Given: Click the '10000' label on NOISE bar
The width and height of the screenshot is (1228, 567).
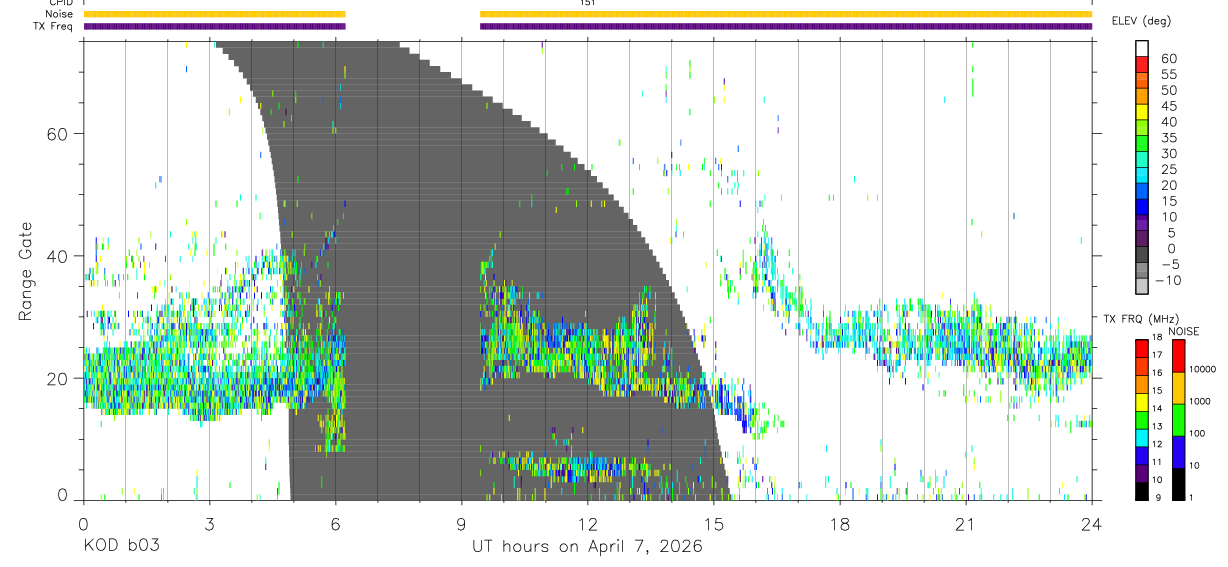Looking at the screenshot, I should pyautogui.click(x=1202, y=369).
